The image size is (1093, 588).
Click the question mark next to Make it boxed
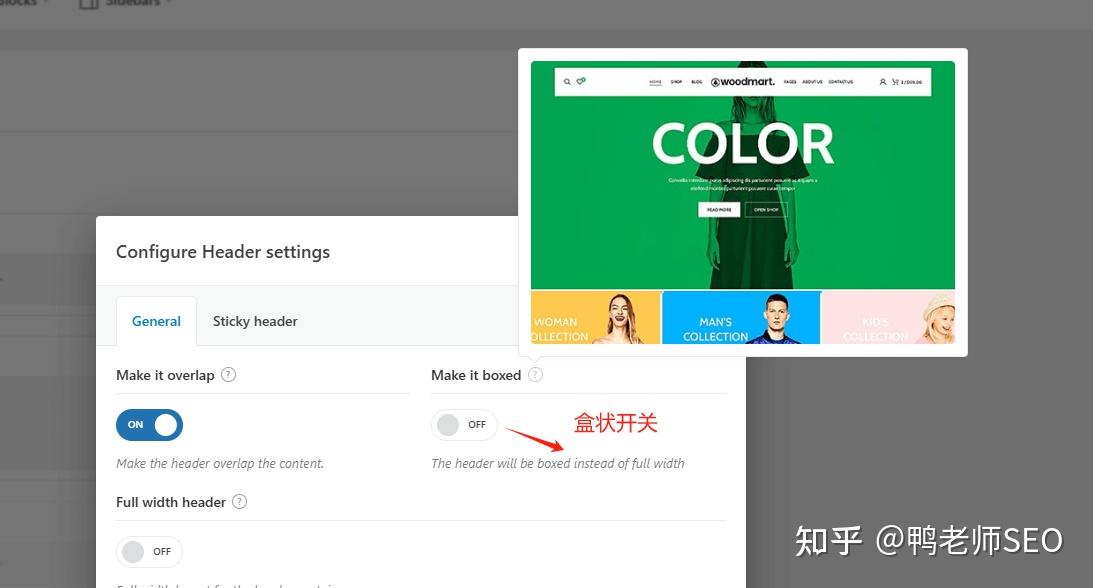pos(535,374)
